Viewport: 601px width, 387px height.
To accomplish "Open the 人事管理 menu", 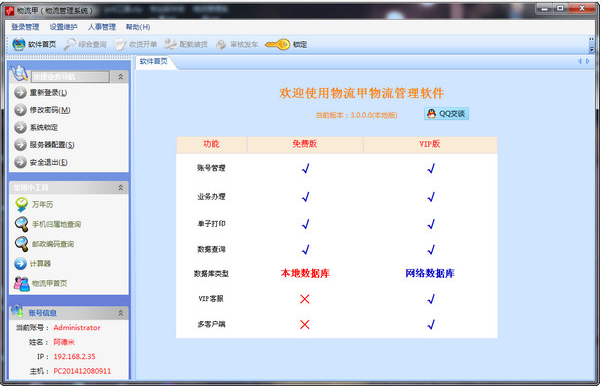I will click(102, 27).
